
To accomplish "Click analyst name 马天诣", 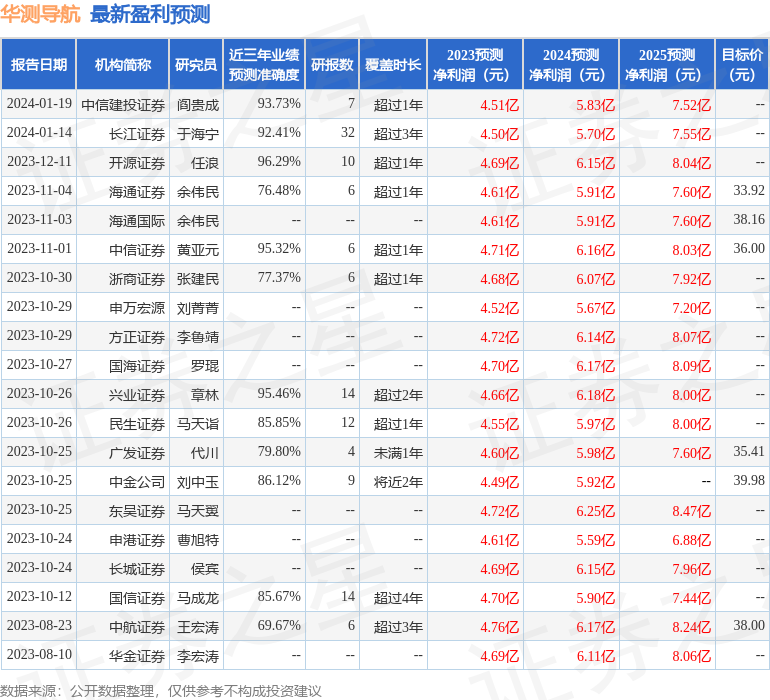I will click(x=198, y=423).
